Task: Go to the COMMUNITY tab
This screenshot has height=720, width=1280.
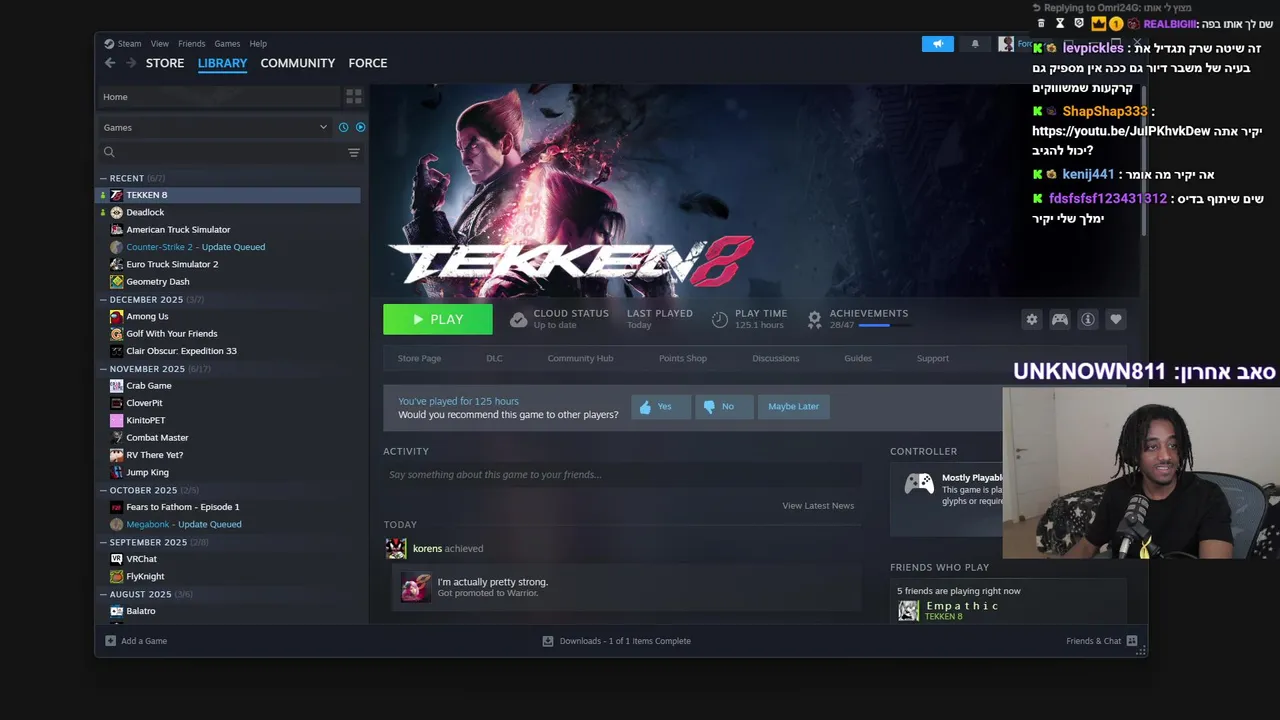Action: pyautogui.click(x=298, y=63)
